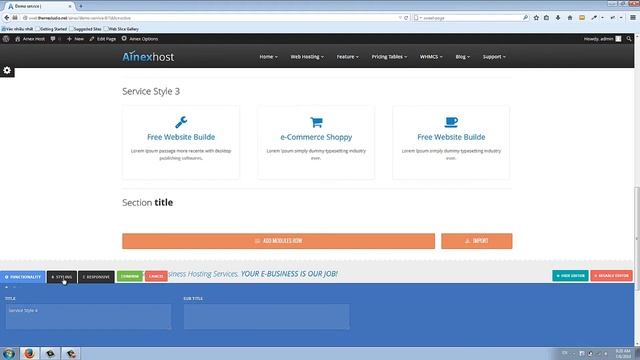
Task: Click the Service Style 3 heading
Action: [x=151, y=91]
